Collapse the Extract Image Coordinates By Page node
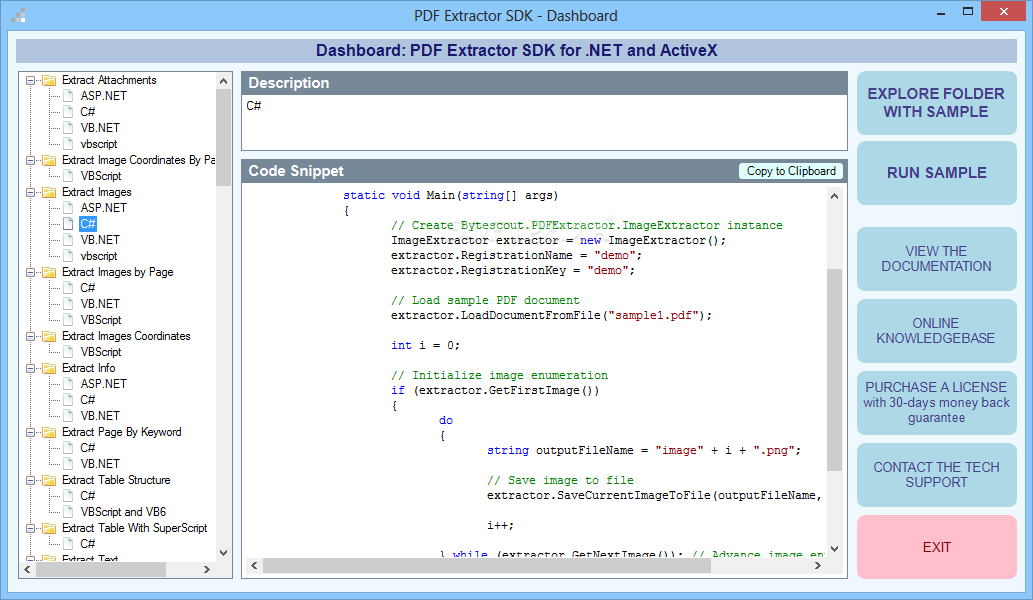This screenshot has height=600, width=1033. click(30, 160)
